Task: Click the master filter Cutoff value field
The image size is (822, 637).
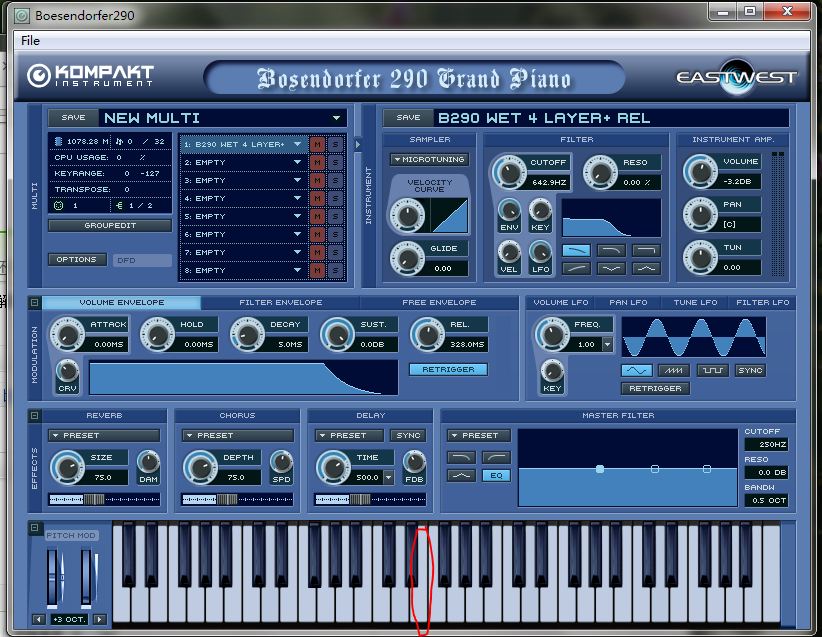Action: [766, 445]
